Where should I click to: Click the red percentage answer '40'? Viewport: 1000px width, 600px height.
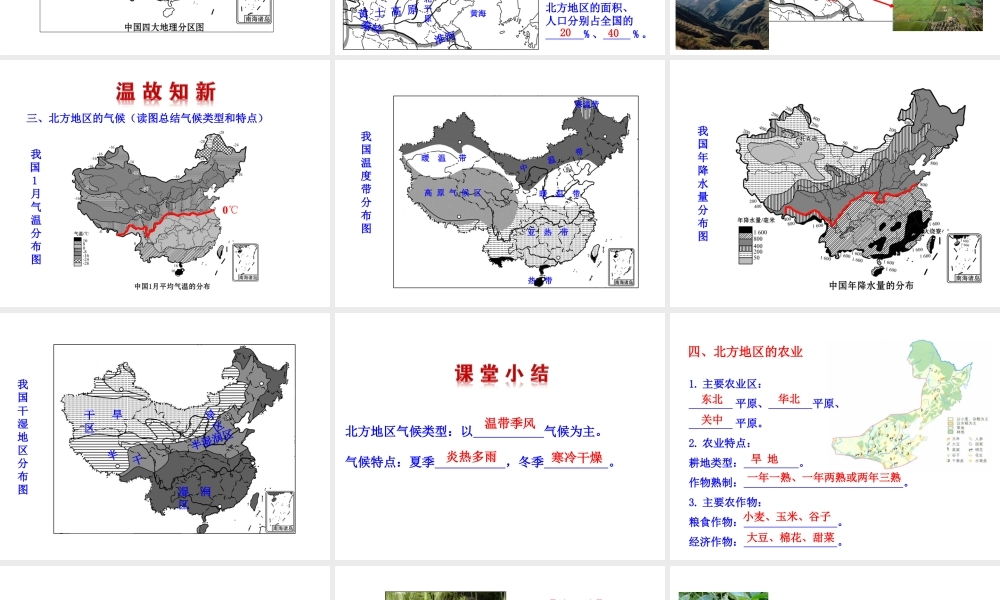[613, 33]
